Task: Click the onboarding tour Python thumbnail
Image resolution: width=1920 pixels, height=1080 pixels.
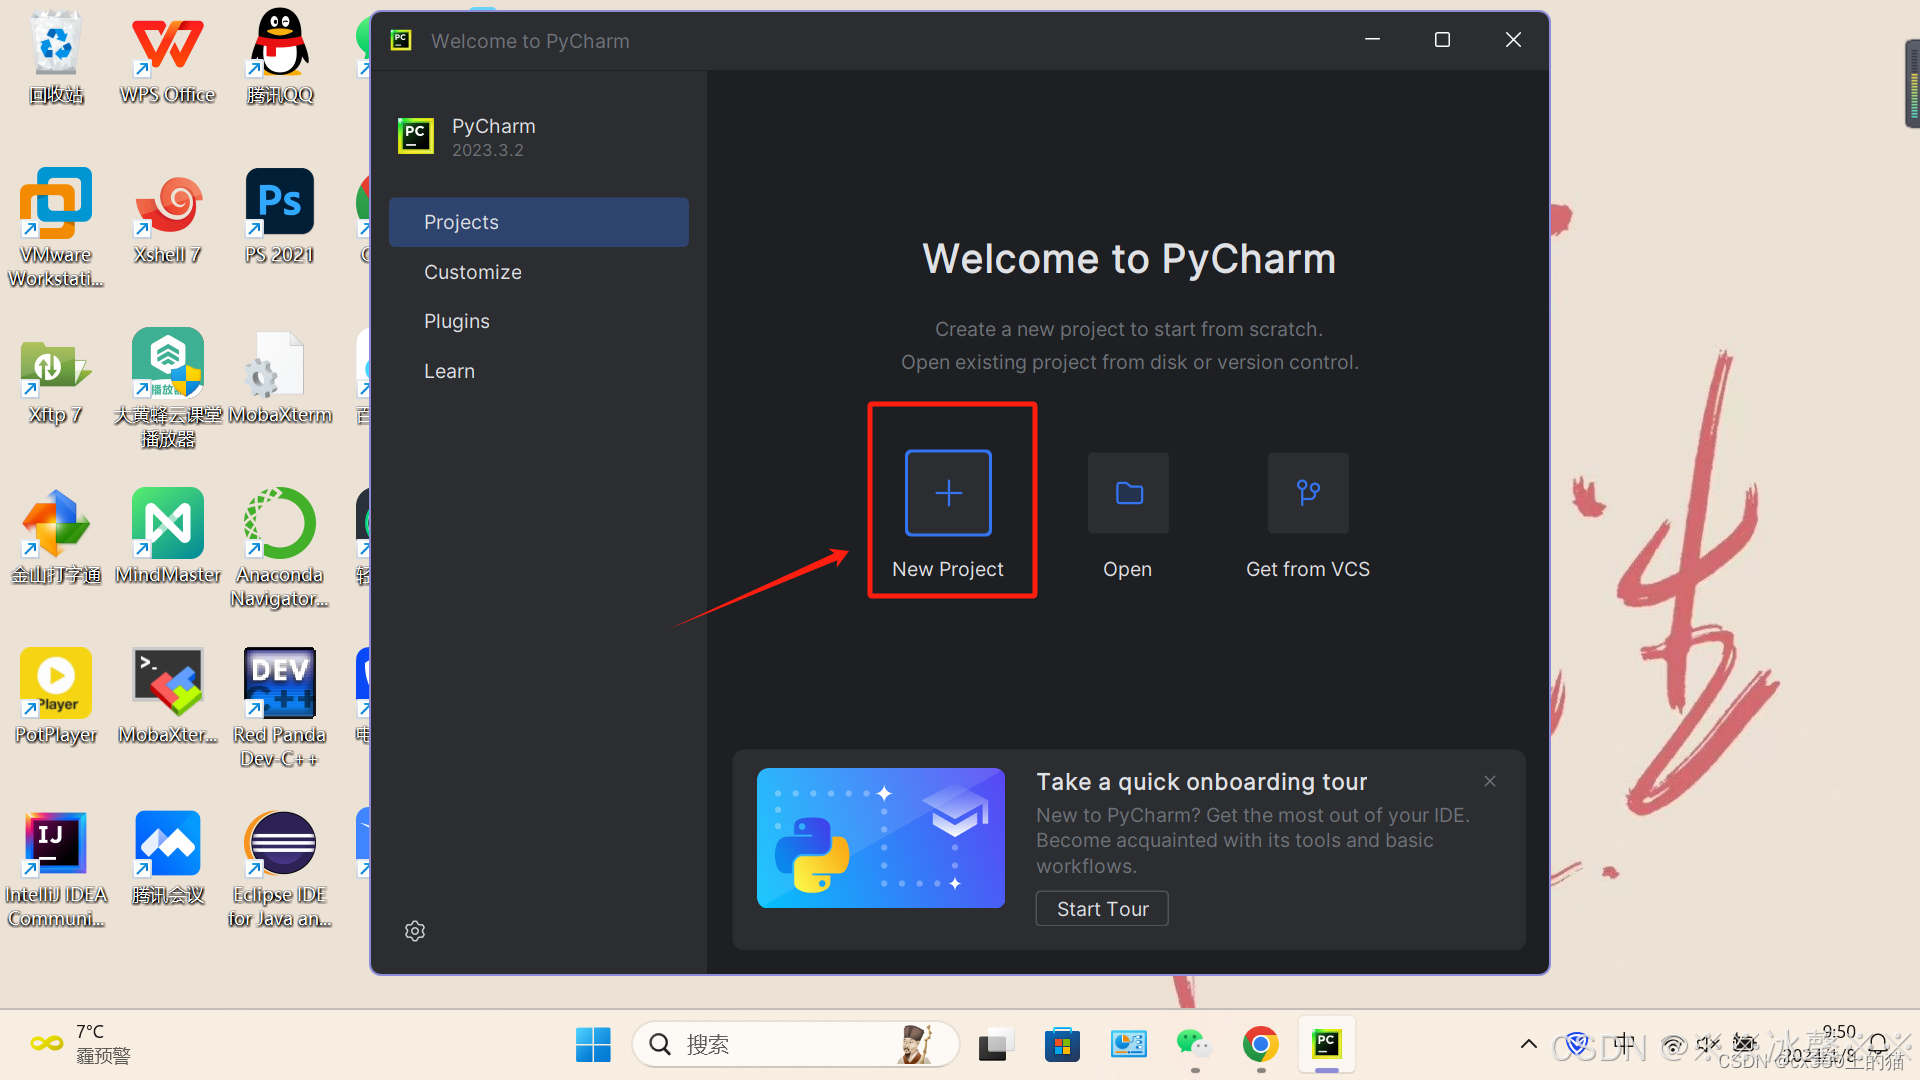Action: (881, 838)
